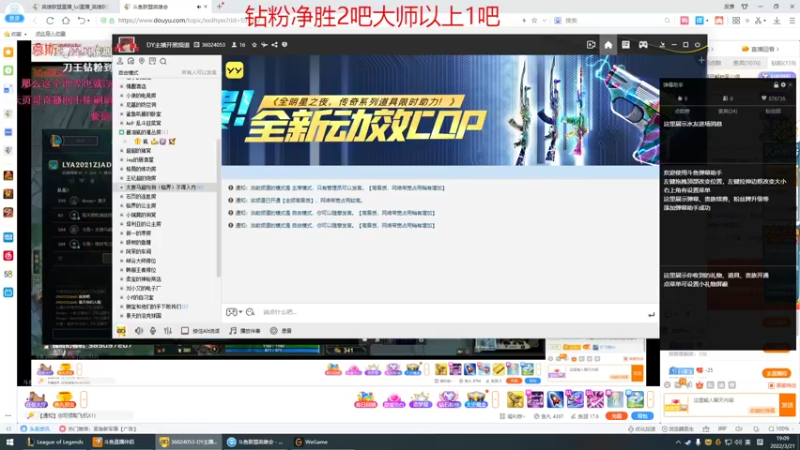Image resolution: width=800 pixels, height=450 pixels.
Task: Click the second icon above the channel list
Action: 131,61
